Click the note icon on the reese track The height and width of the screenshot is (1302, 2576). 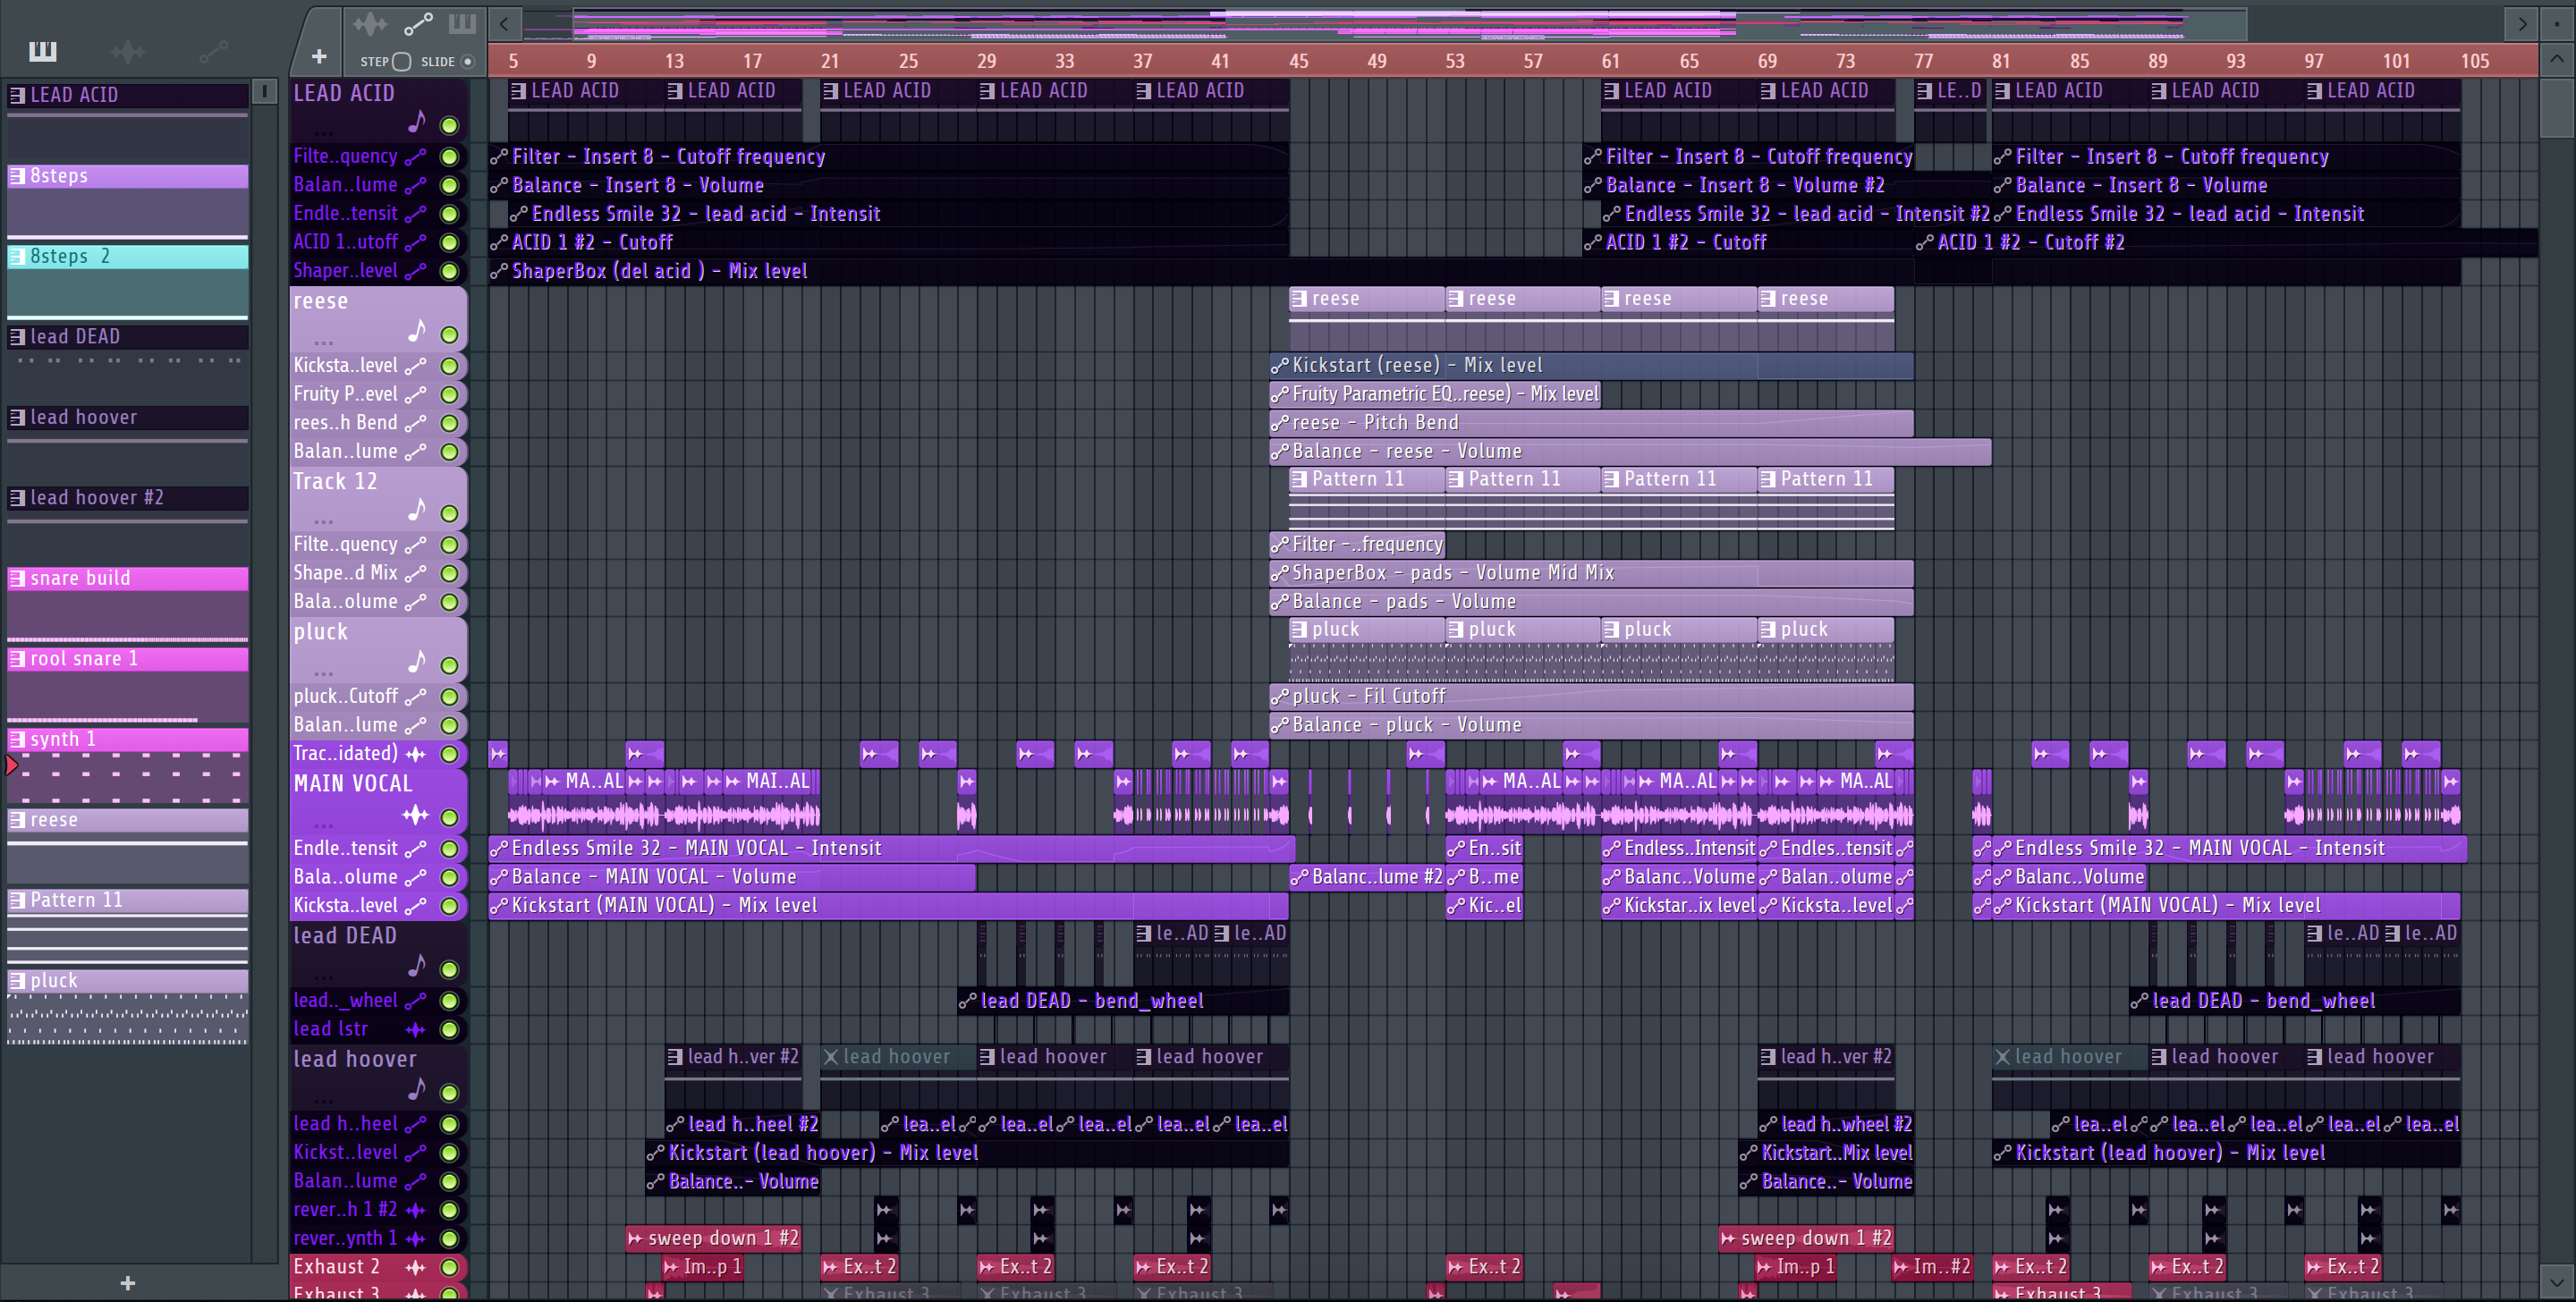(x=417, y=331)
